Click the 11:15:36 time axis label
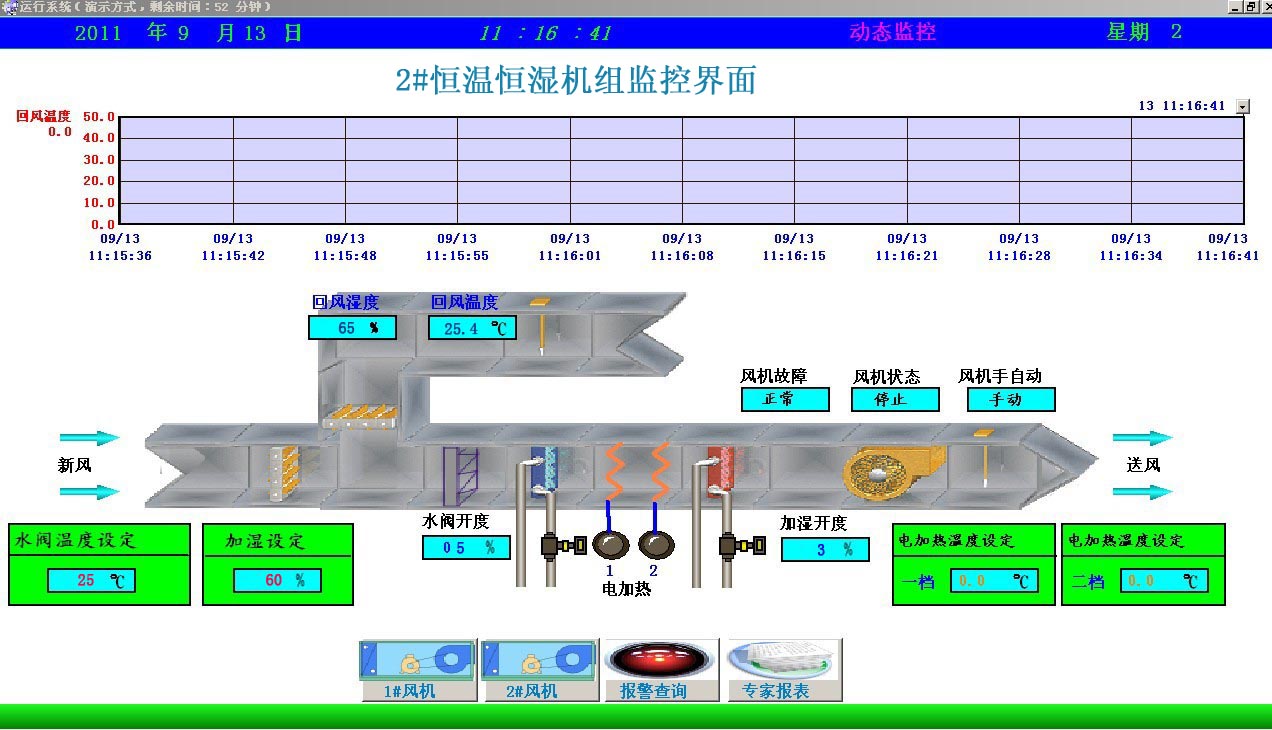This screenshot has height=730, width=1272. pyautogui.click(x=121, y=256)
